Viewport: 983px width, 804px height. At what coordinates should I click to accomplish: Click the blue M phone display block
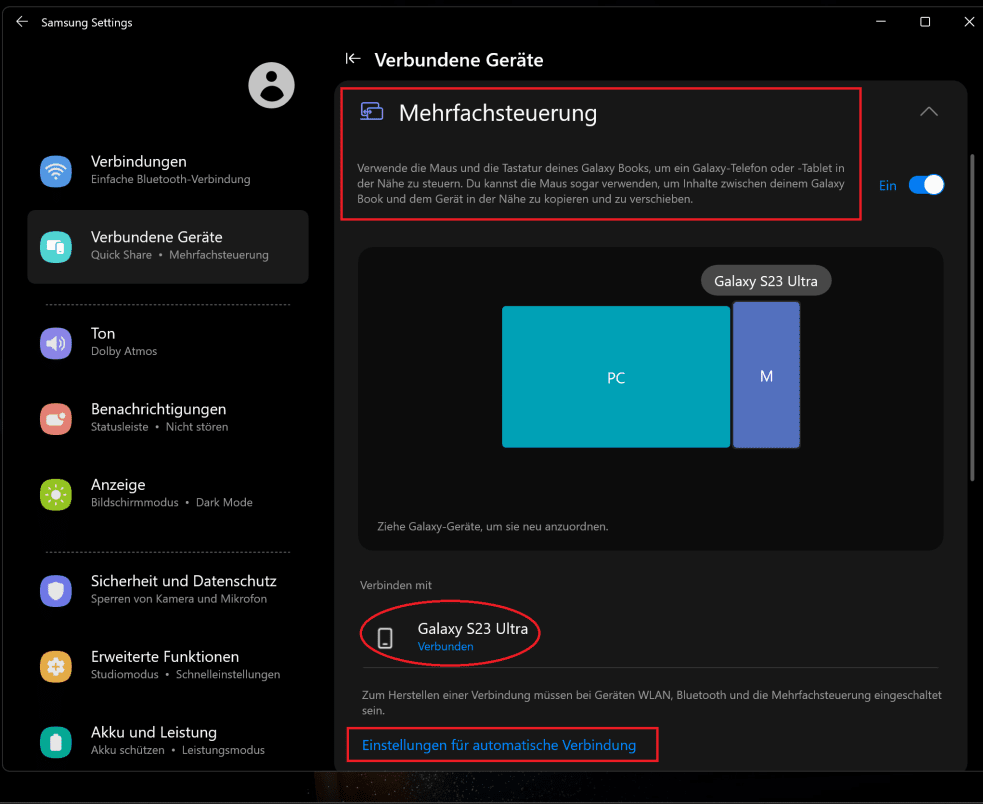coord(766,376)
